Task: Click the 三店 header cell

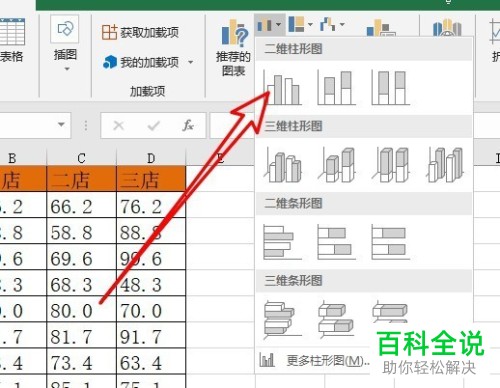Action: click(x=151, y=179)
